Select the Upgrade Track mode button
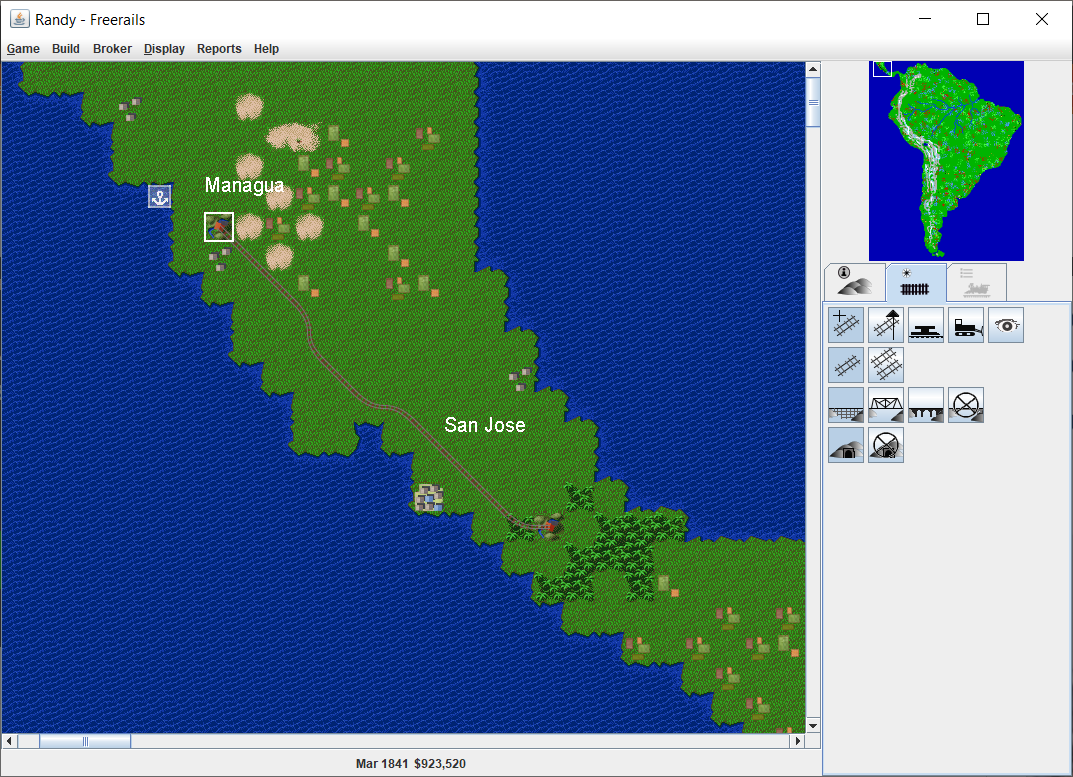The image size is (1073, 777). point(886,325)
